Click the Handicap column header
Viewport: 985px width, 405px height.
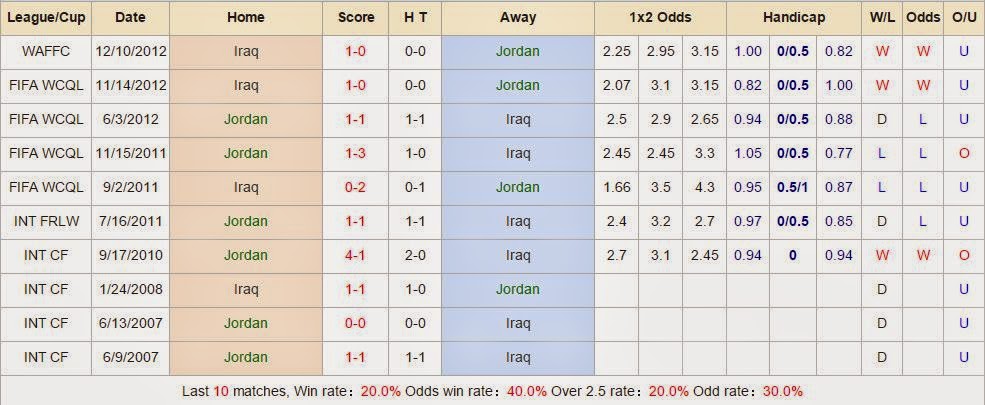(794, 18)
